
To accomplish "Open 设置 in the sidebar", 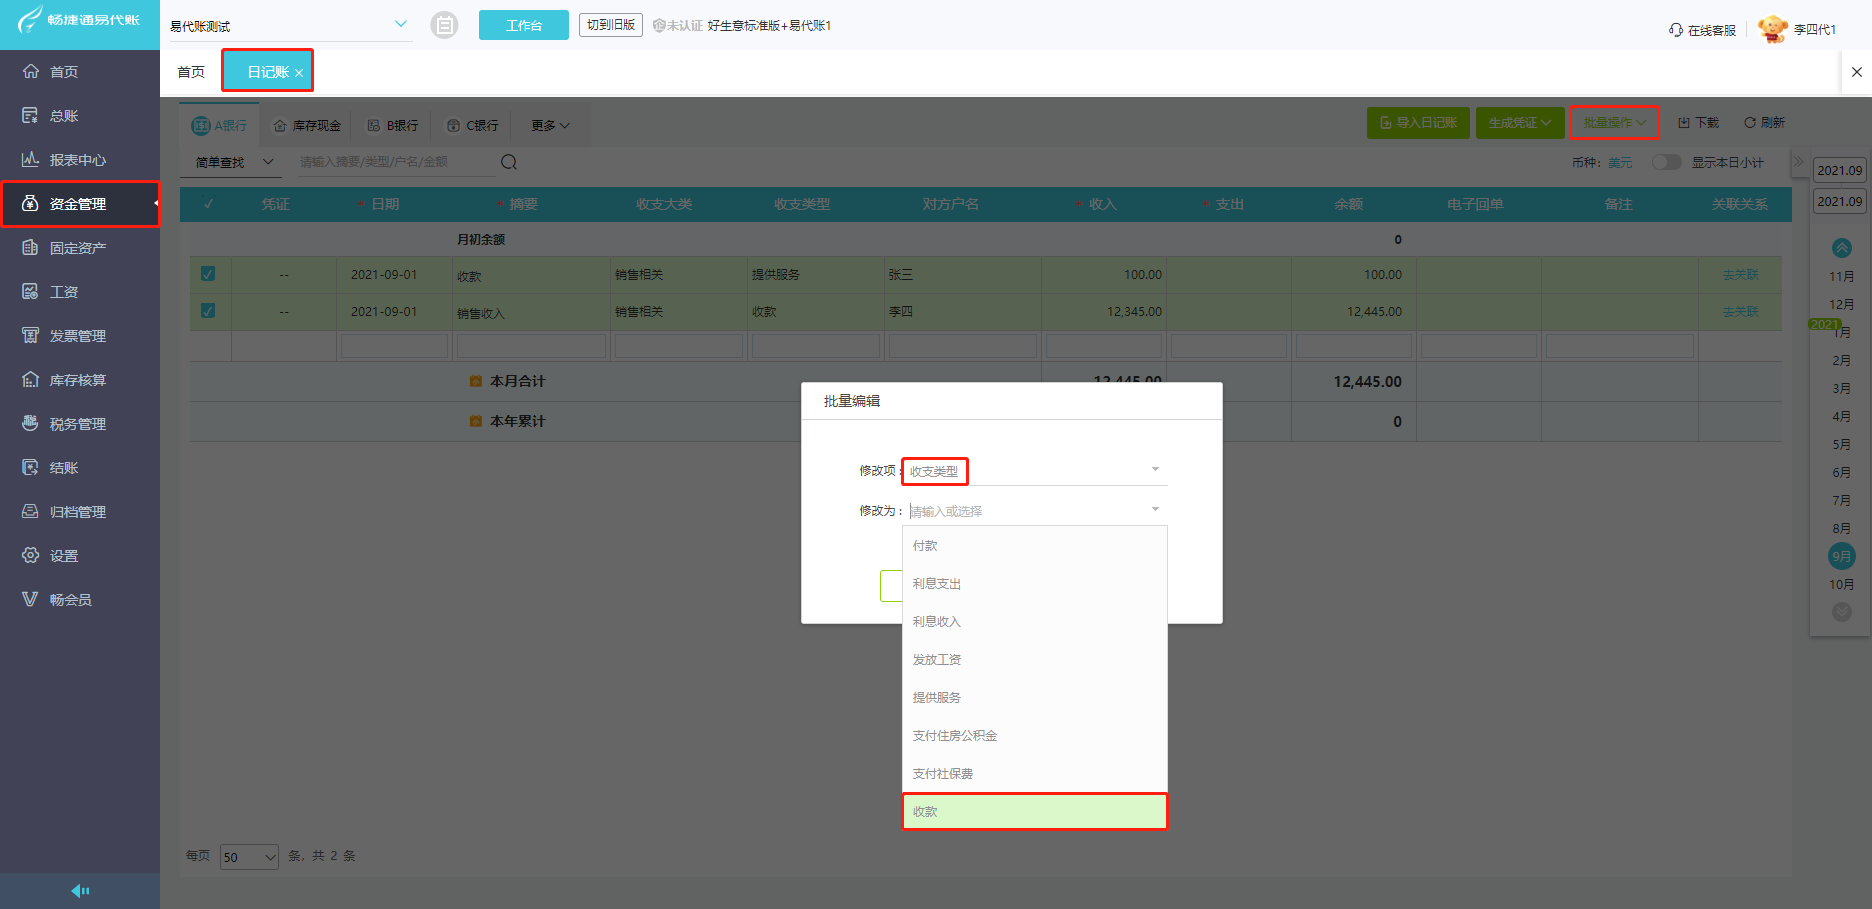I will [x=80, y=556].
